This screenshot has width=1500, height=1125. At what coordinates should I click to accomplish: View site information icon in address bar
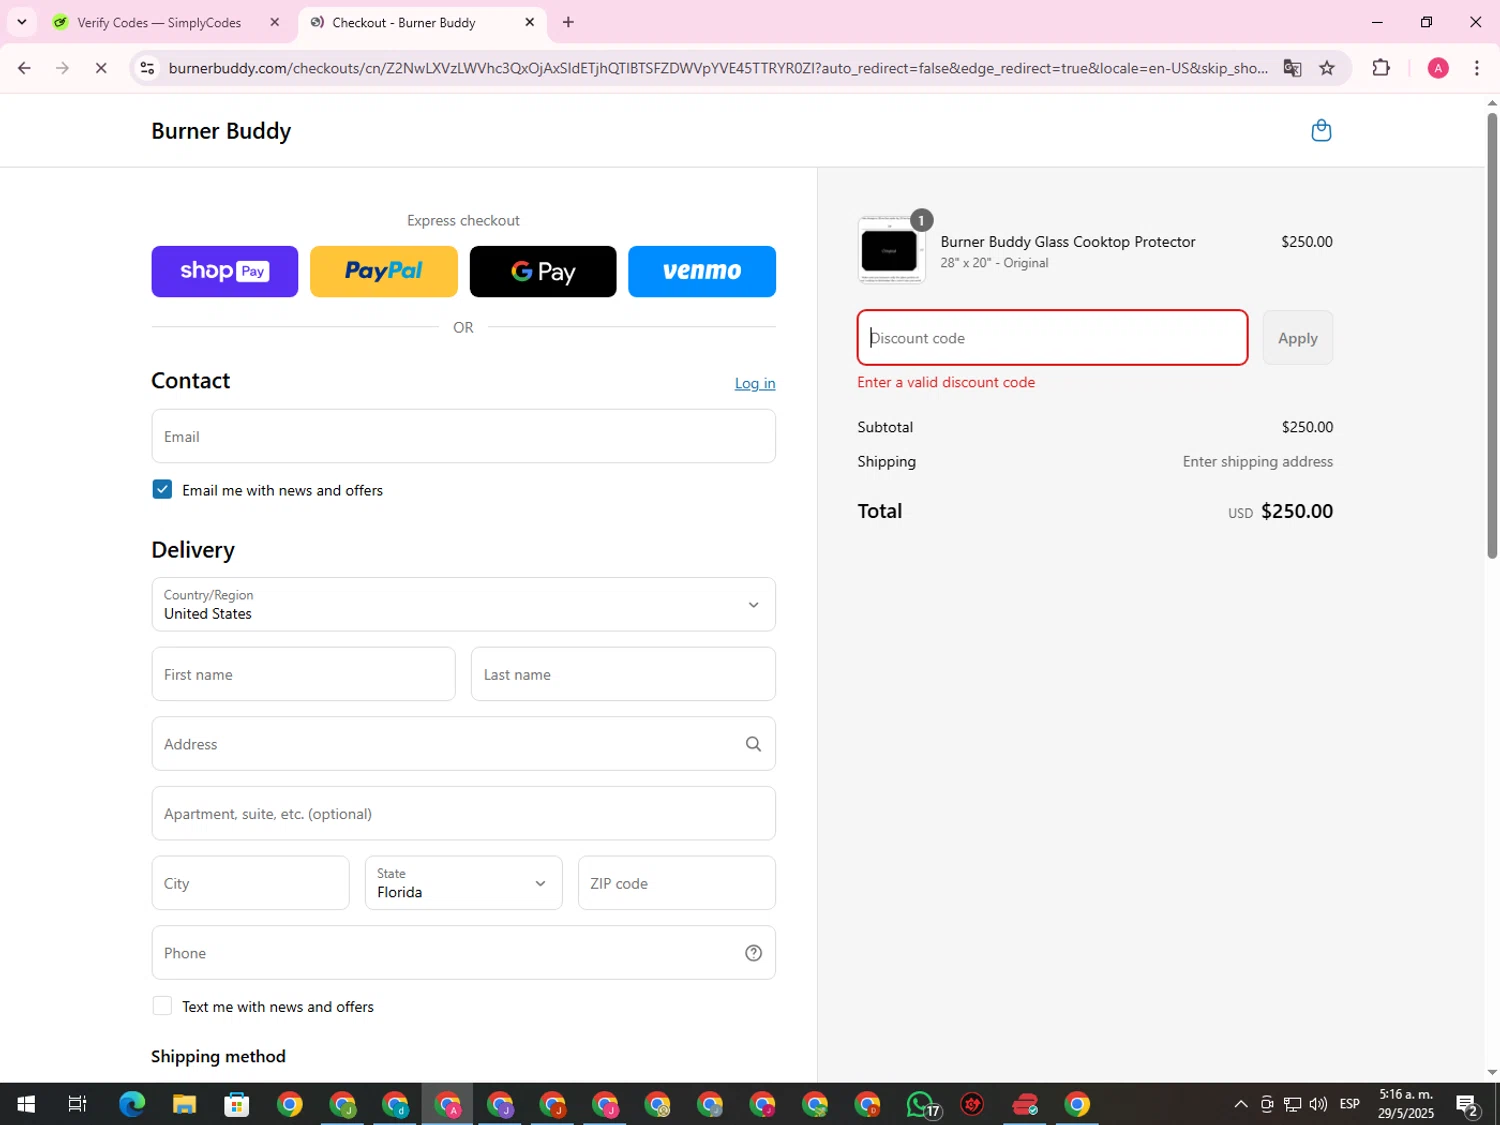(x=147, y=68)
